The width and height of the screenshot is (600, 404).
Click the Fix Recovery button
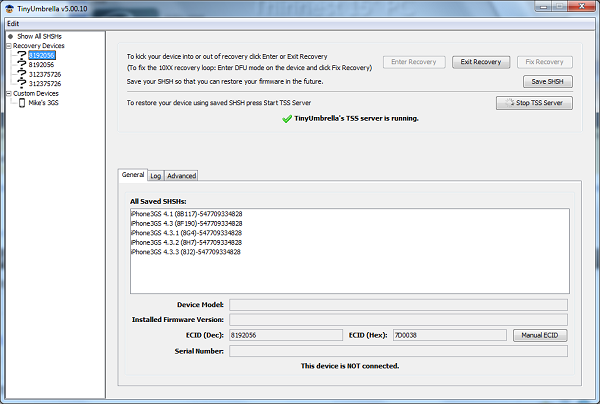(545, 62)
